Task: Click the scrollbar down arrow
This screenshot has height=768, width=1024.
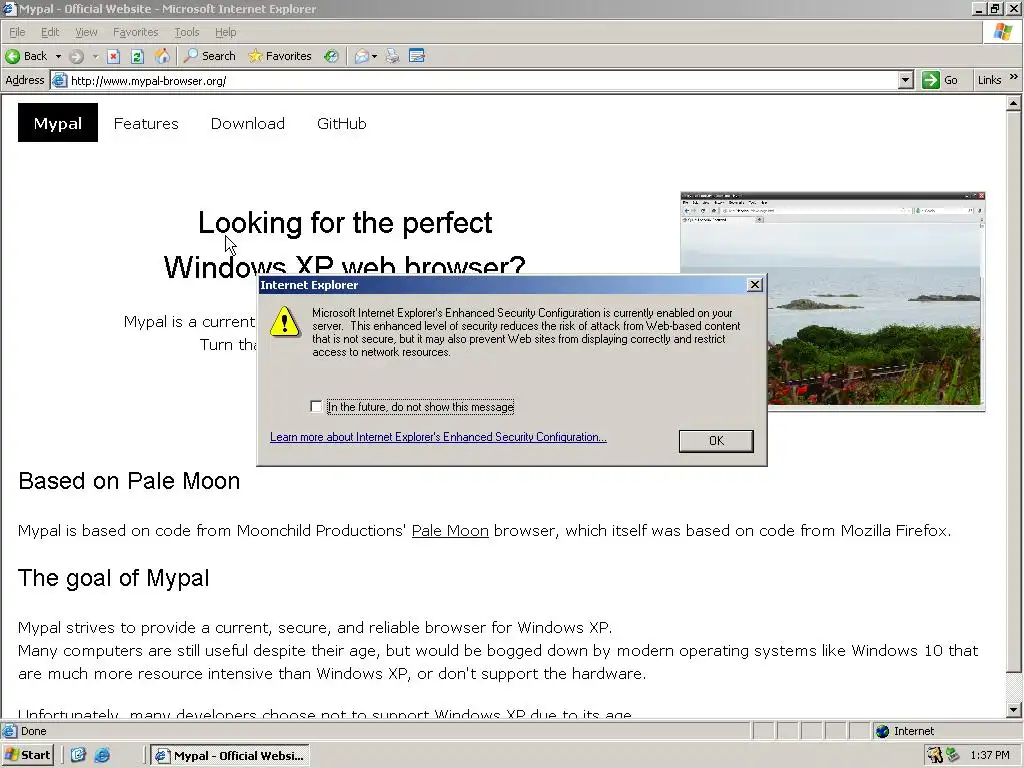Action: click(1014, 710)
